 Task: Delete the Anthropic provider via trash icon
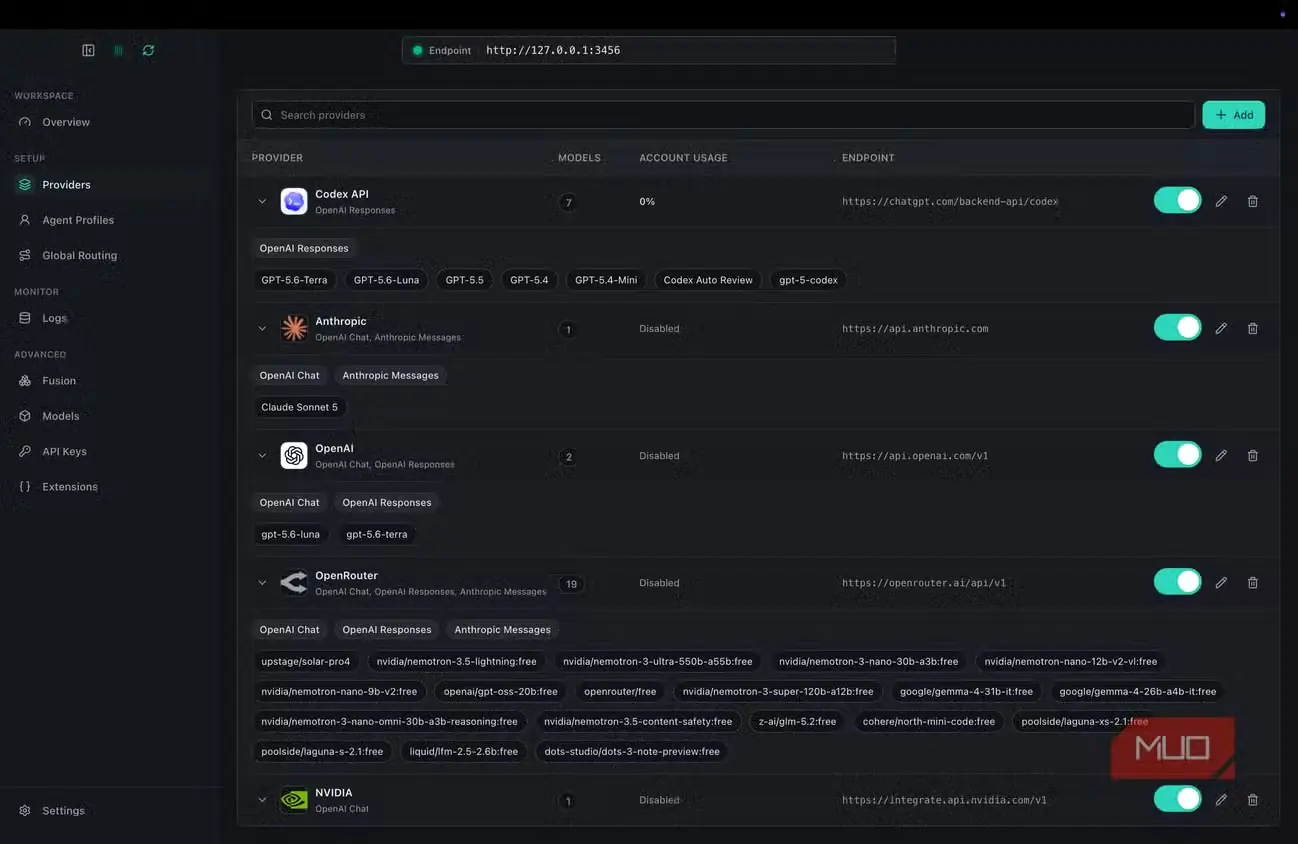(1253, 328)
